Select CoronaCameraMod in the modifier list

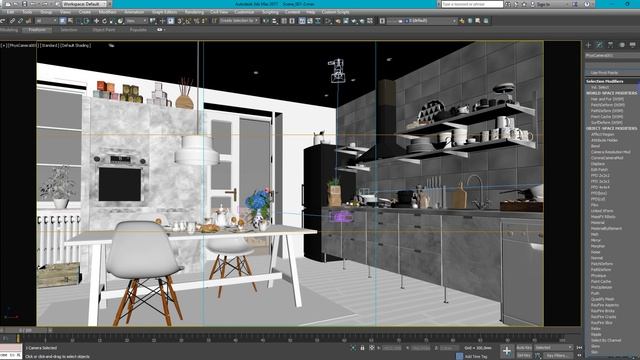tap(607, 158)
